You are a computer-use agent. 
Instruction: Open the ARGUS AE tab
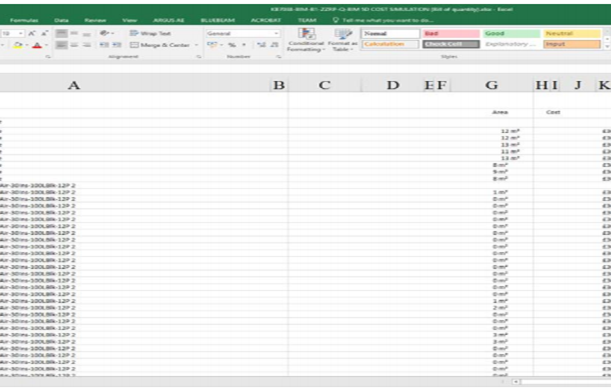(168, 20)
